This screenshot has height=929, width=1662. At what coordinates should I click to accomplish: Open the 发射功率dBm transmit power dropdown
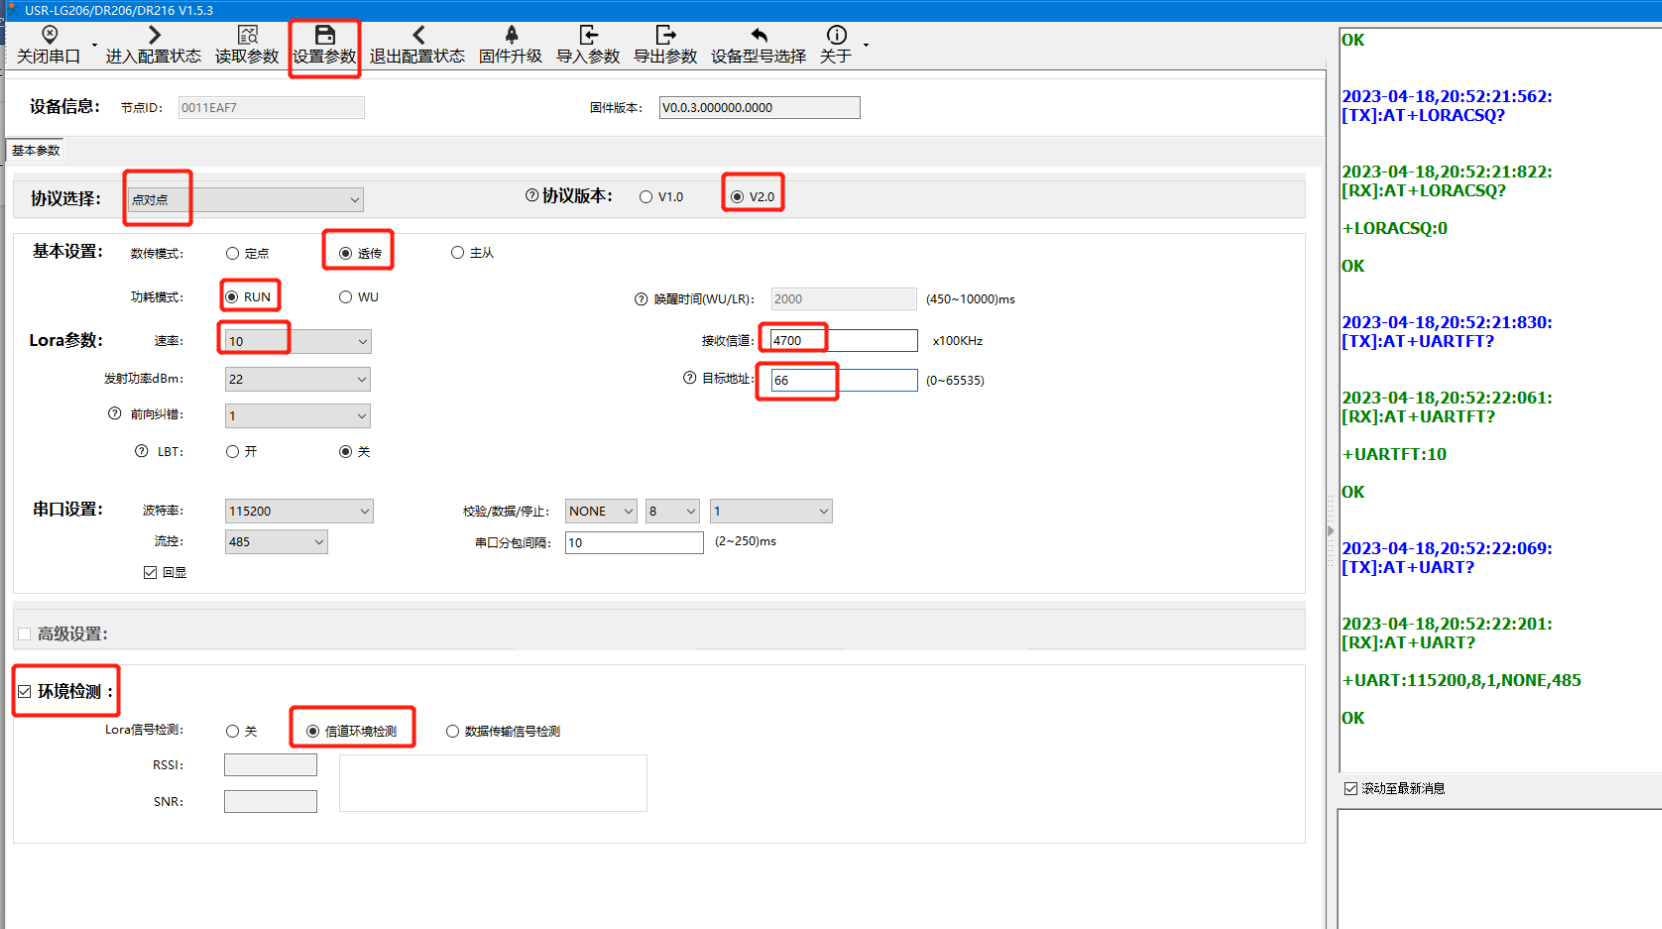pyautogui.click(x=297, y=379)
